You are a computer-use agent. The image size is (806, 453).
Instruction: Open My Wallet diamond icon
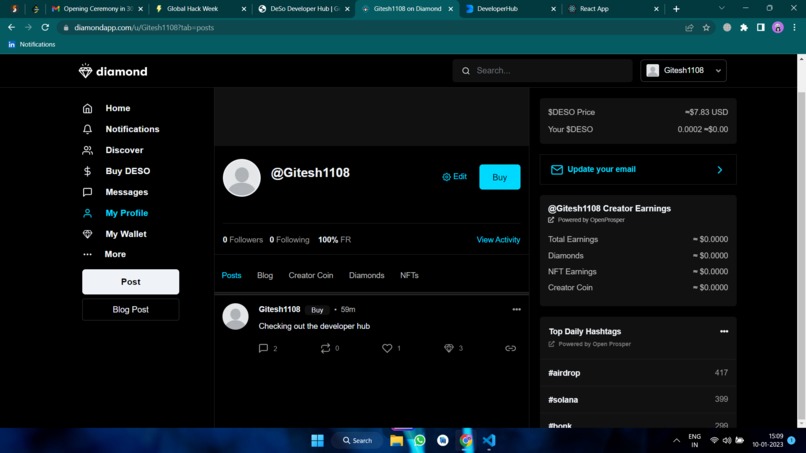87,234
